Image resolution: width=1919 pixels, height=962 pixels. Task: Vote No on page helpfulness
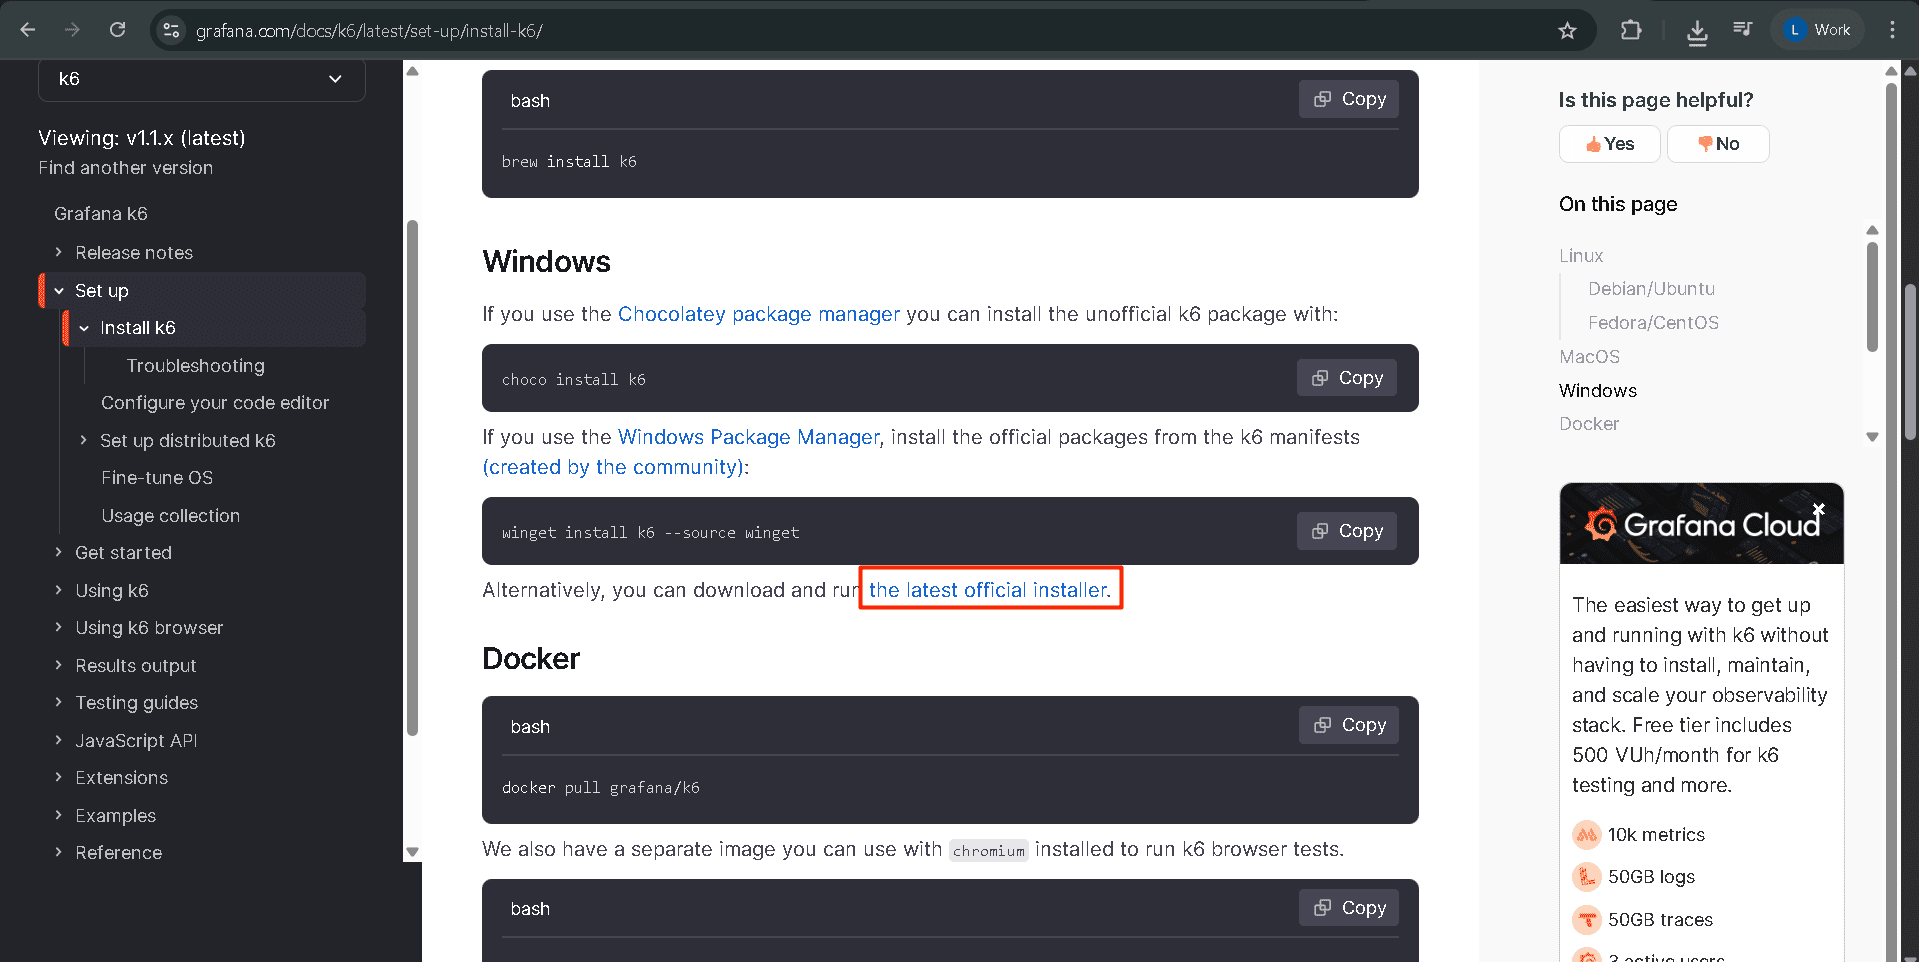point(1717,143)
